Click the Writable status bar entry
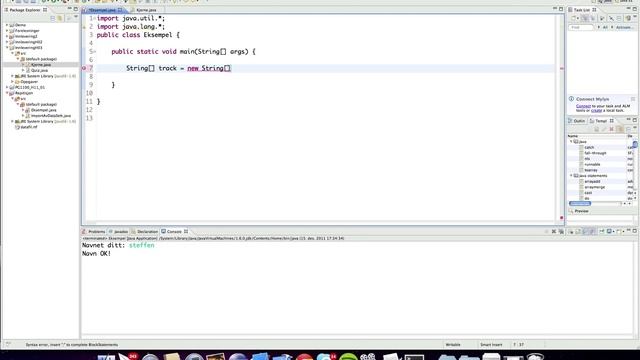Image resolution: width=640 pixels, height=360 pixels. click(x=453, y=345)
